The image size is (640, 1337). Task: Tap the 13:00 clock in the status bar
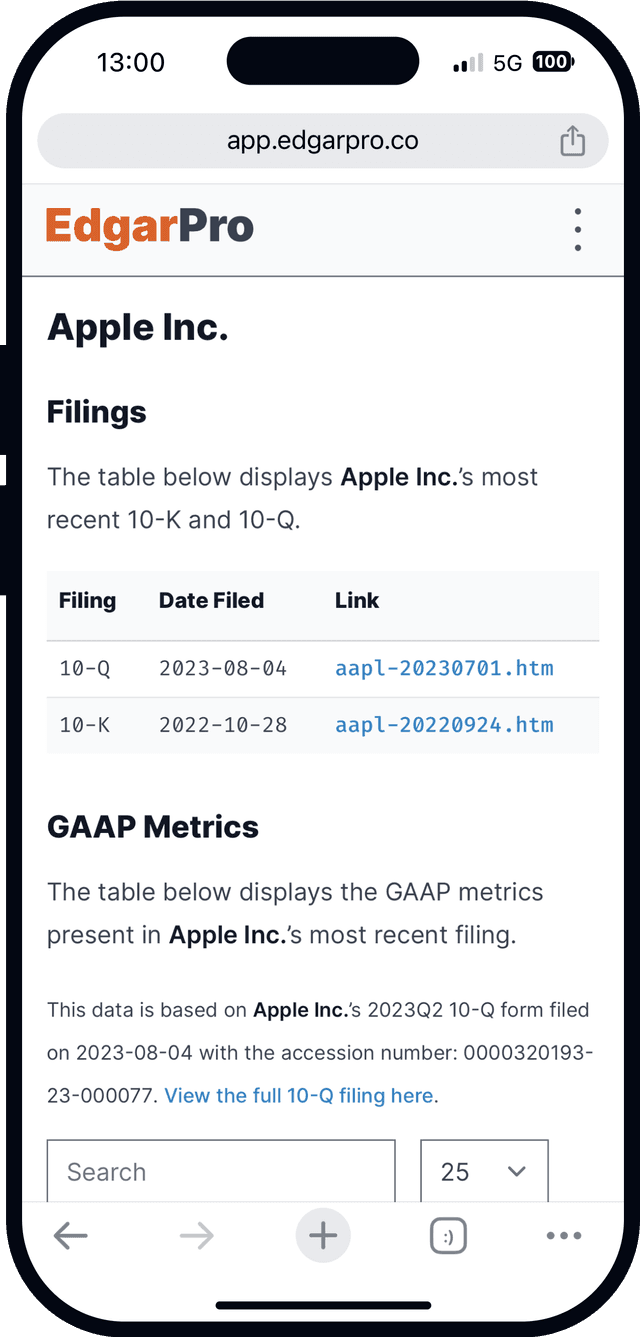(x=131, y=63)
